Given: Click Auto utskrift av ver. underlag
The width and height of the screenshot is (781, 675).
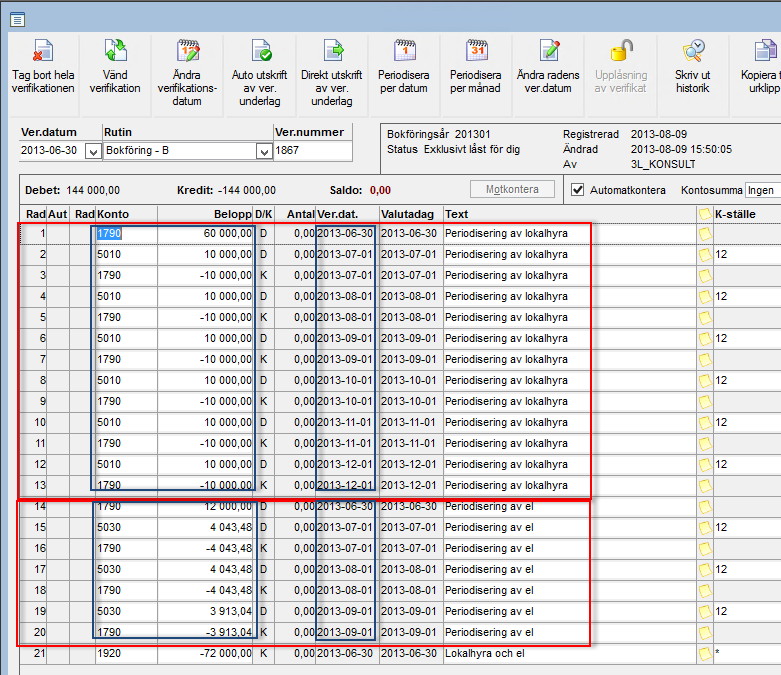Looking at the screenshot, I should coord(260,74).
